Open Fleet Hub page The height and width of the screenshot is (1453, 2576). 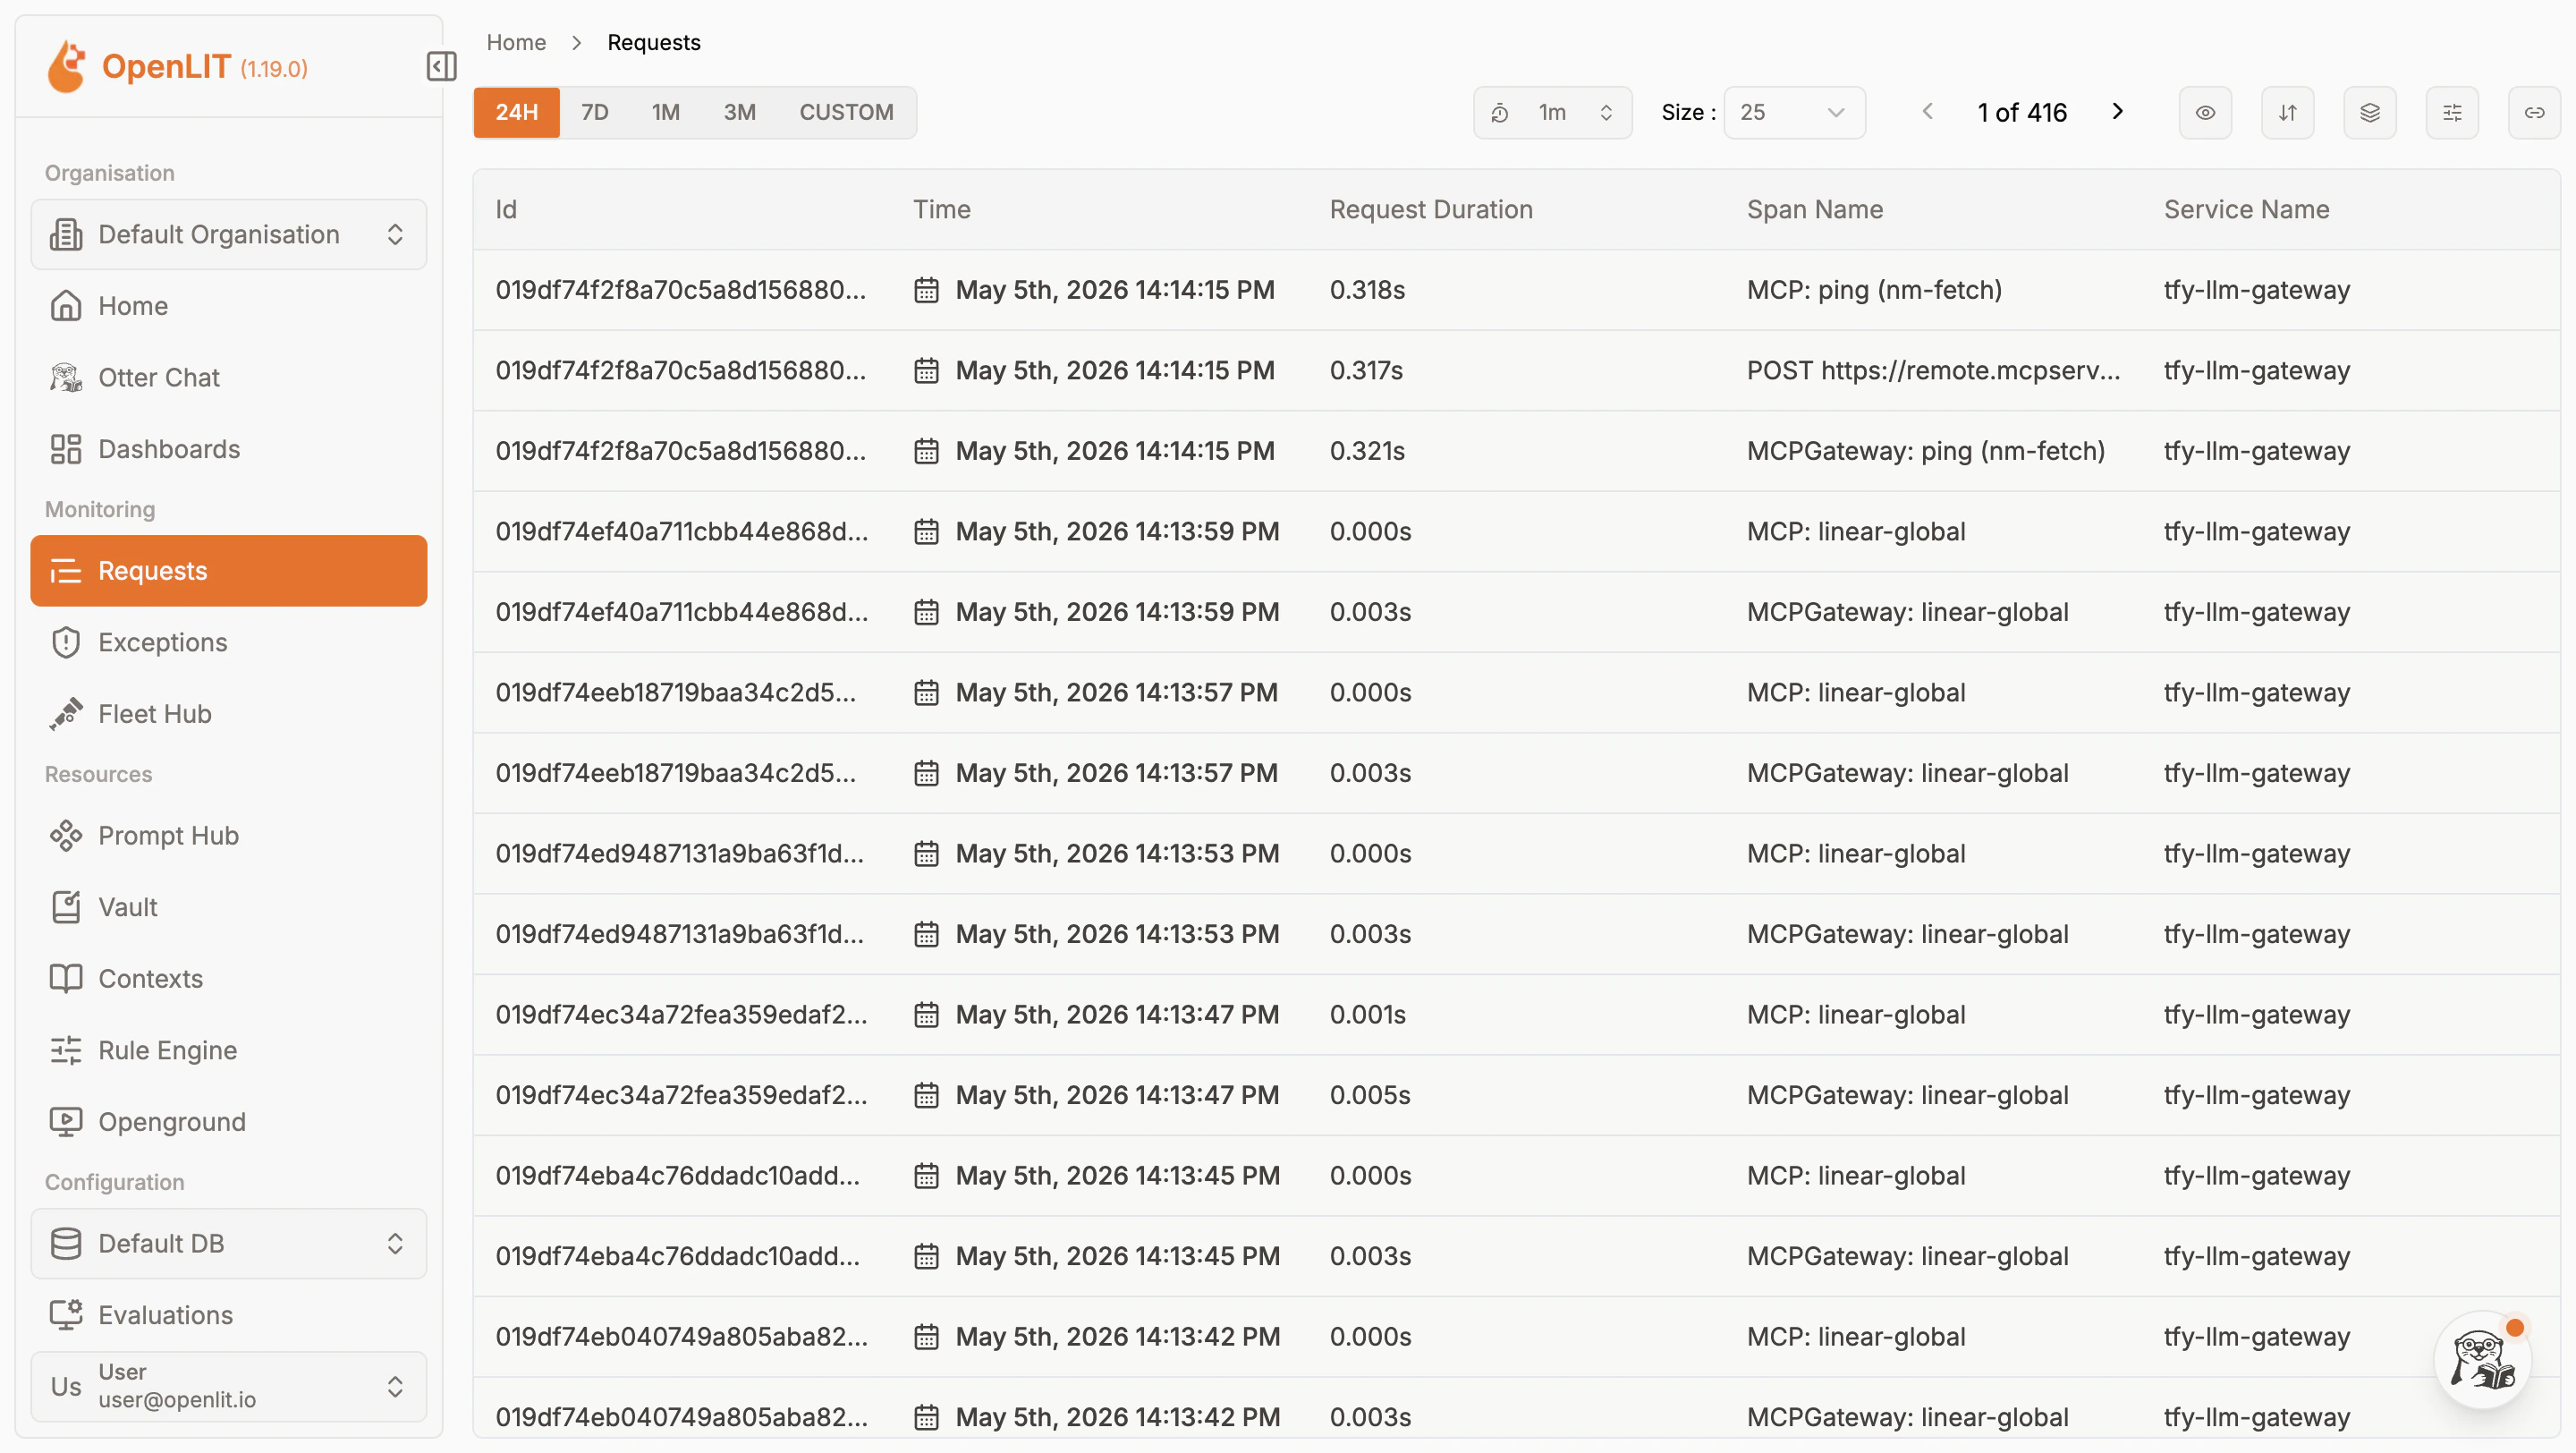(228, 713)
